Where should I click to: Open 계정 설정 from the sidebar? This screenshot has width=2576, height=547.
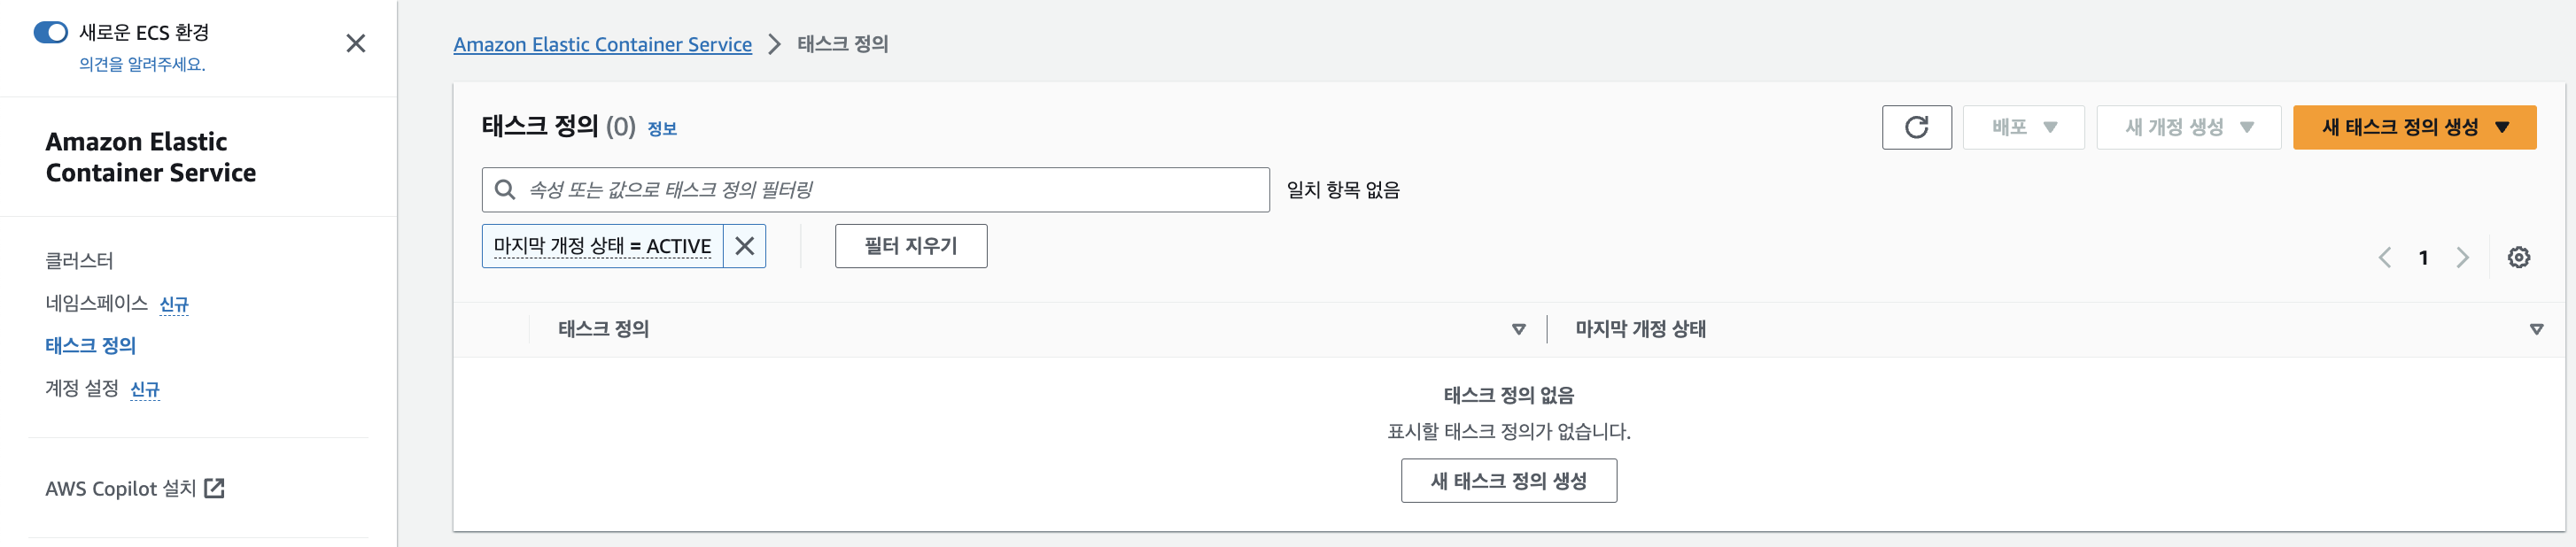tap(84, 389)
